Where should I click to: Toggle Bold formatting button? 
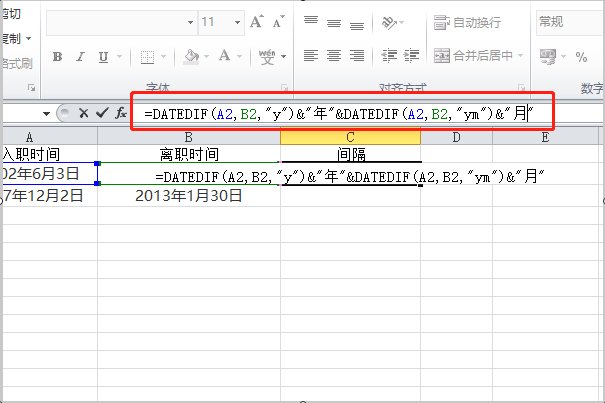tap(57, 57)
